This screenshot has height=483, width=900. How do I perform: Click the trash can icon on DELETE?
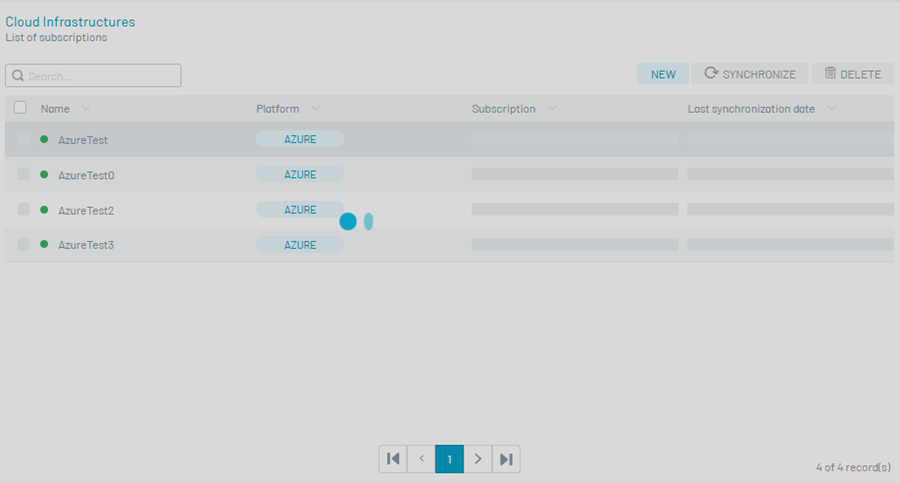click(x=830, y=73)
